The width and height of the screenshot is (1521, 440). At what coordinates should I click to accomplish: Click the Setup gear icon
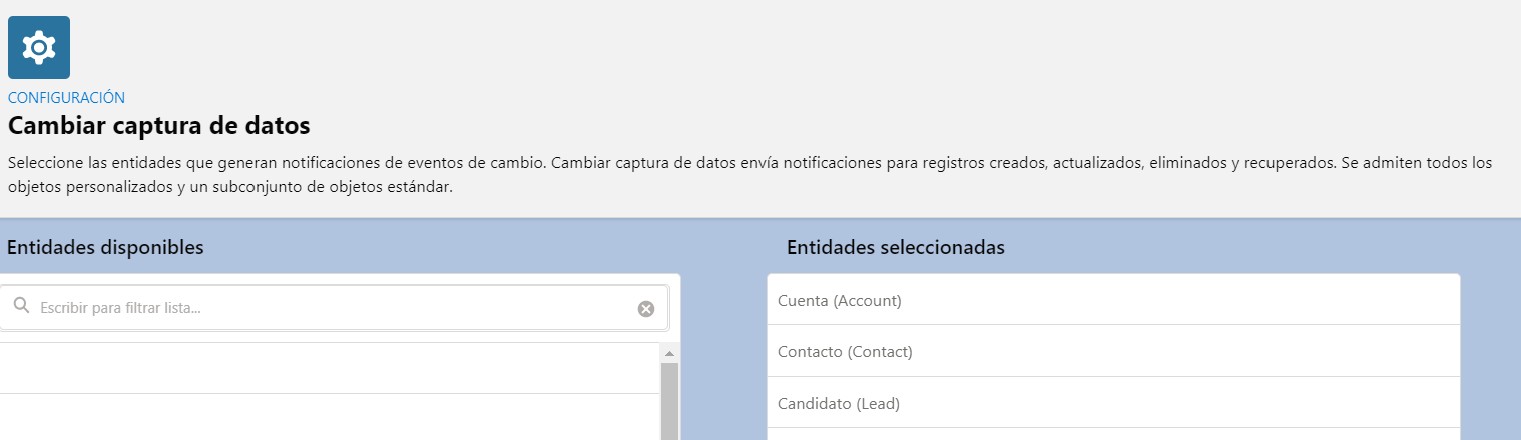point(39,47)
